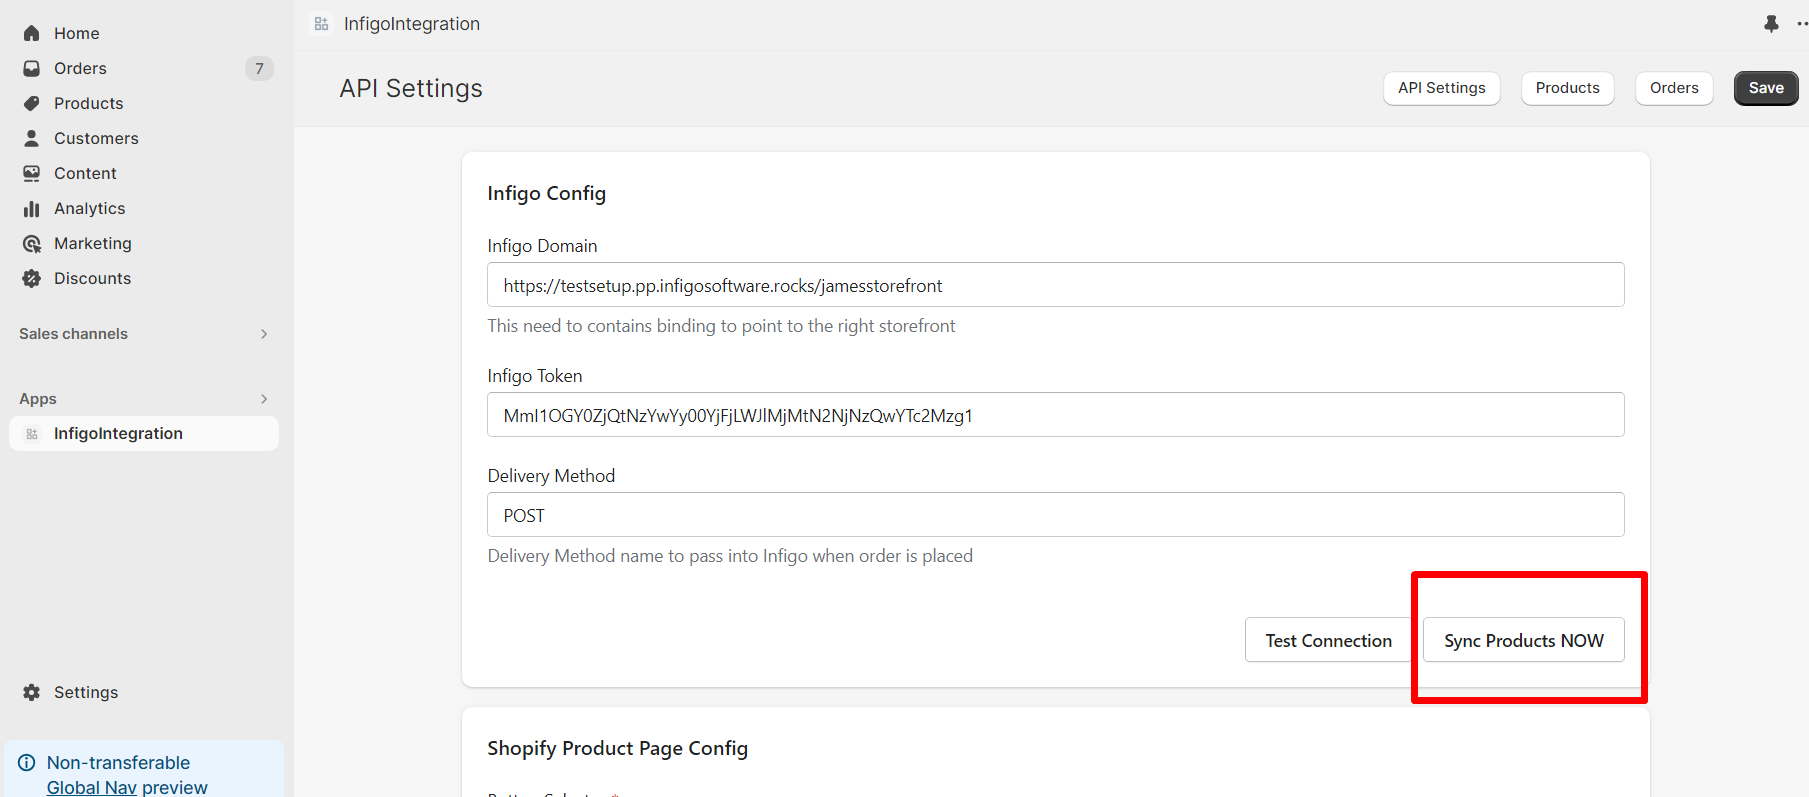This screenshot has height=797, width=1809.
Task: Click the Infigo Domain input field
Action: pyautogui.click(x=1055, y=285)
